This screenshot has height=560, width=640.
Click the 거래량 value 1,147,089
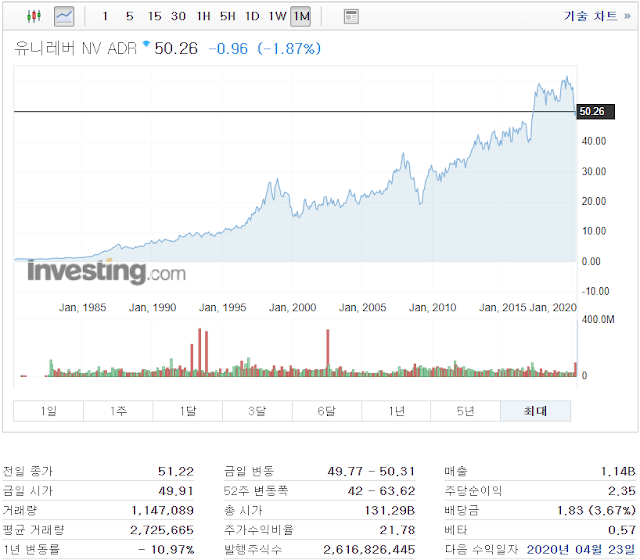coord(162,510)
